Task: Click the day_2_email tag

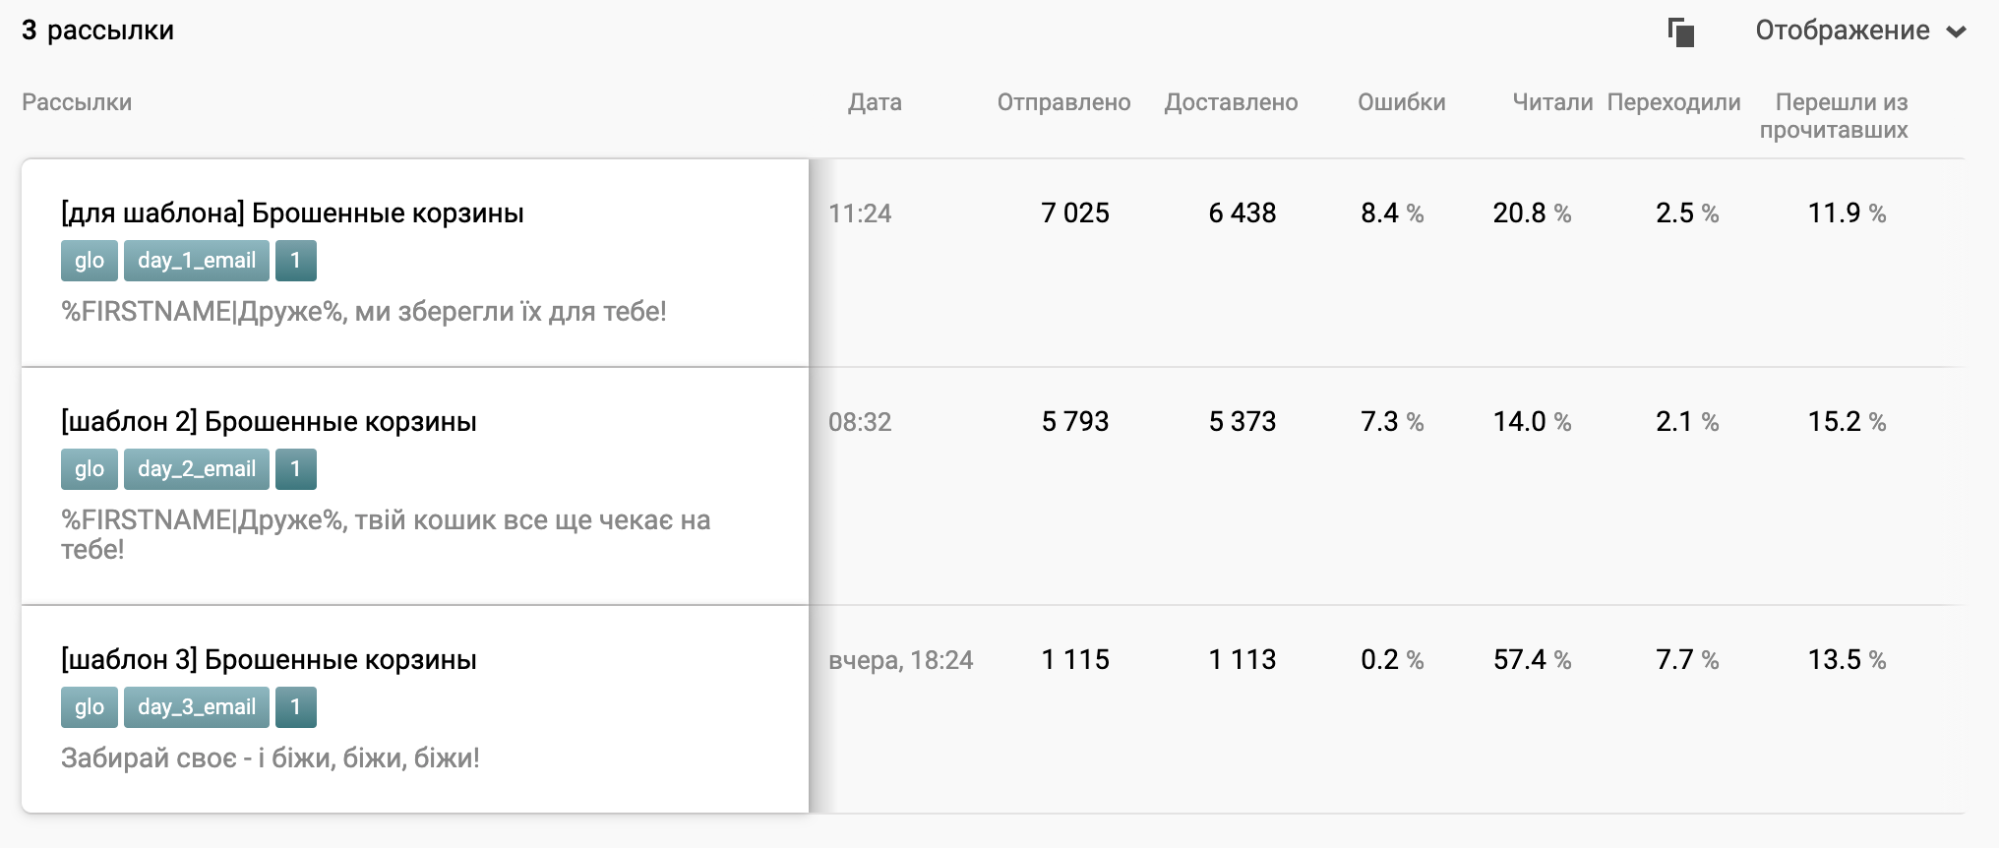Action: (x=196, y=469)
